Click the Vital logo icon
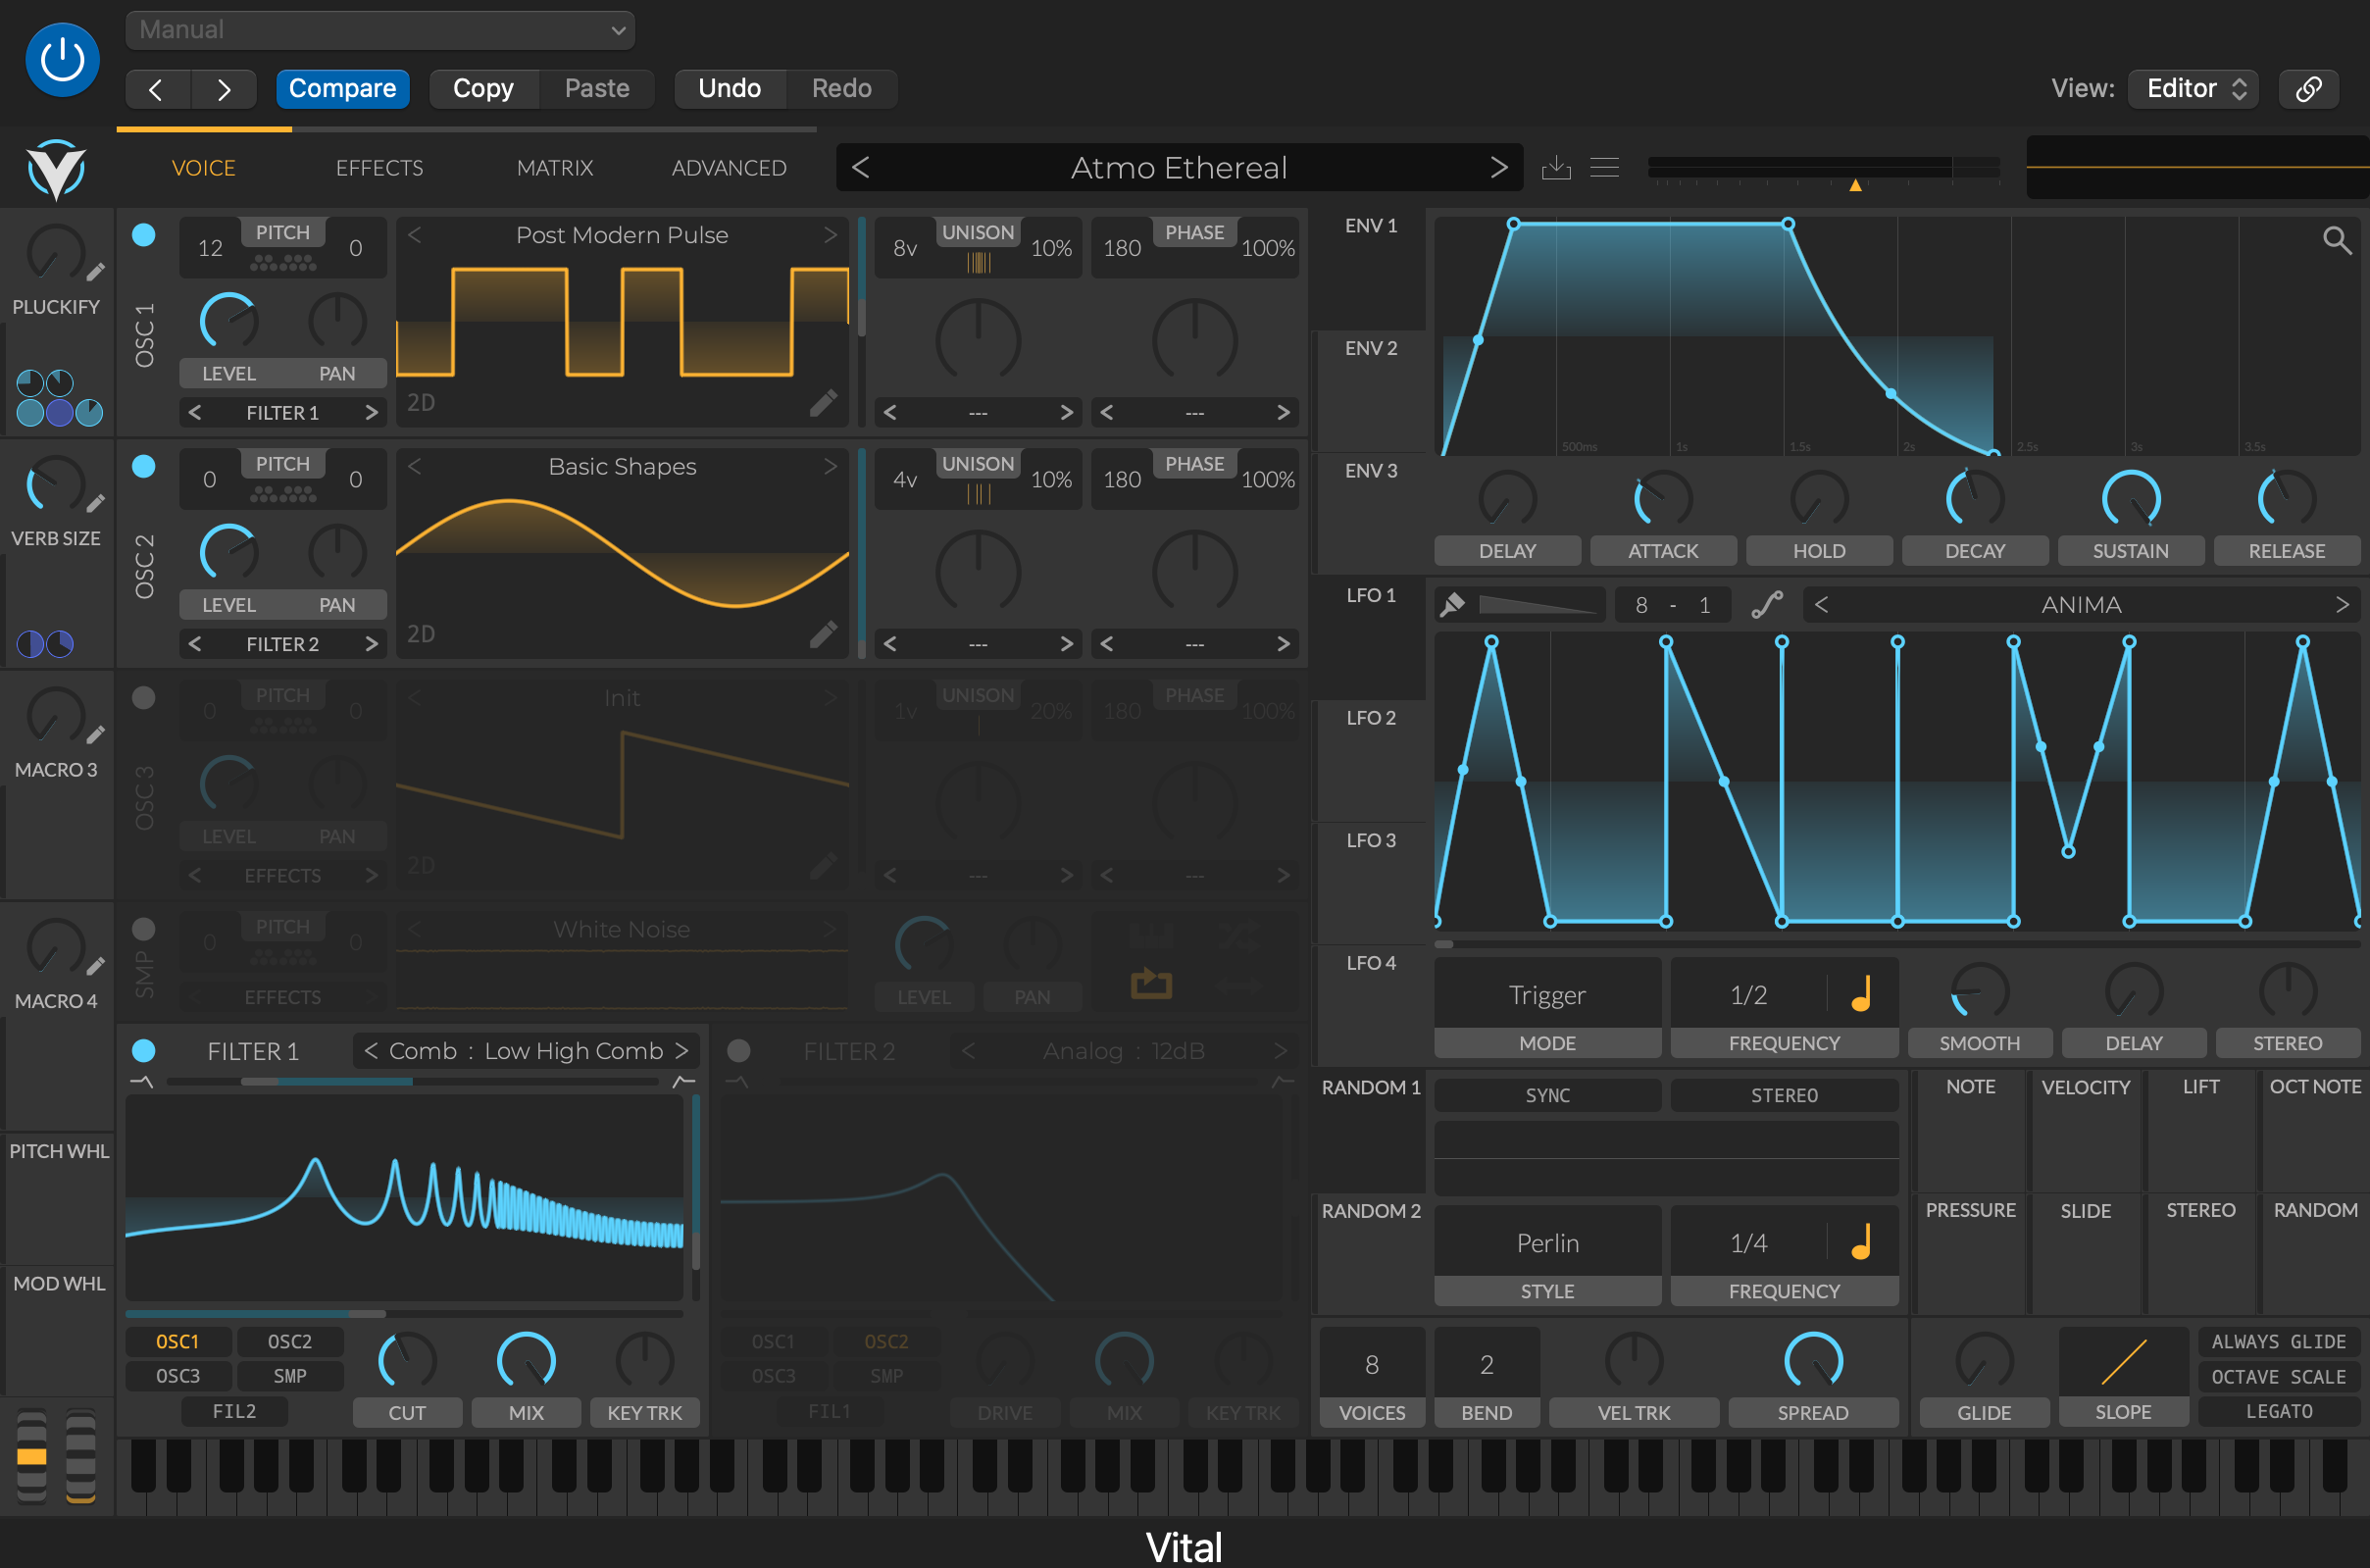 tap(56, 169)
